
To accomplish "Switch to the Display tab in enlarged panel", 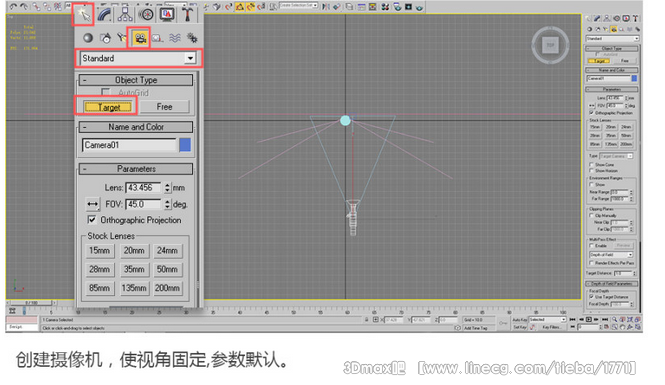I will point(167,15).
